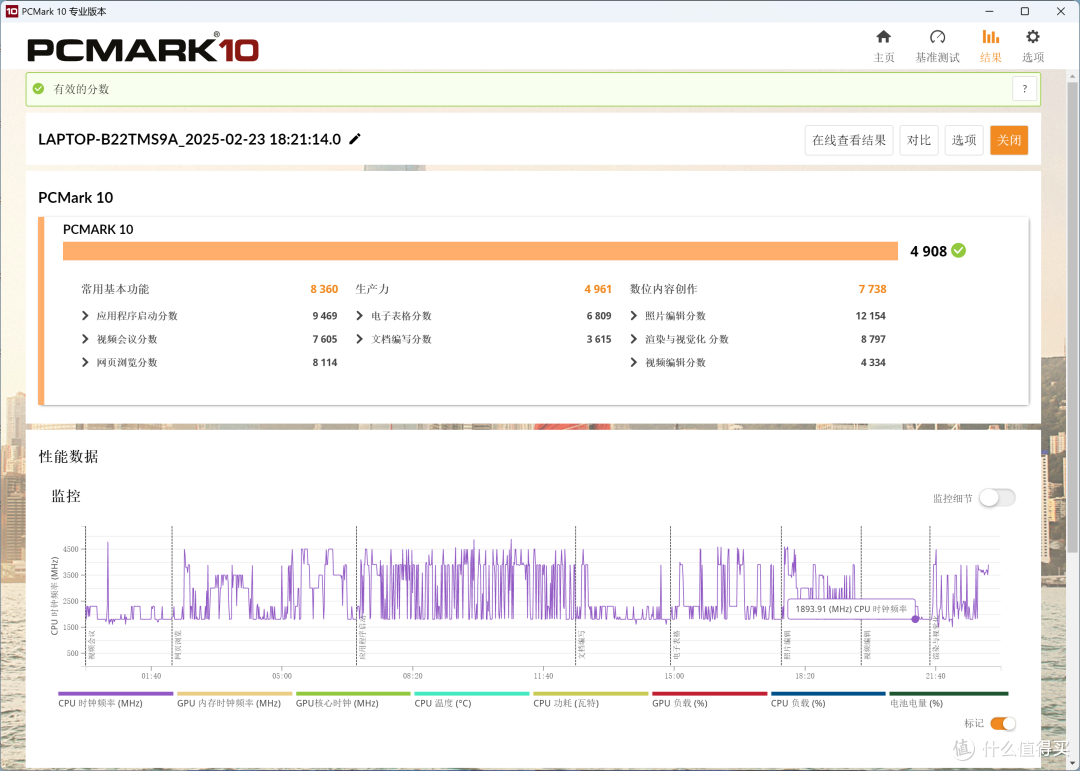
Task: Select CPU 温度 (°C) legend
Action: (x=471, y=700)
